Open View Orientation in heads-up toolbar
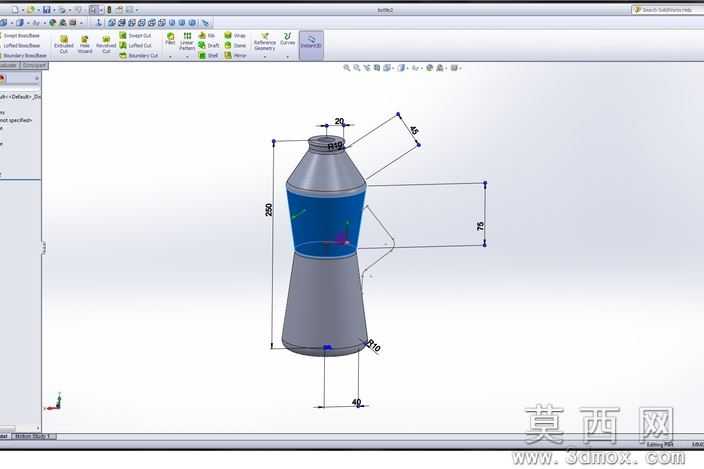 387,68
